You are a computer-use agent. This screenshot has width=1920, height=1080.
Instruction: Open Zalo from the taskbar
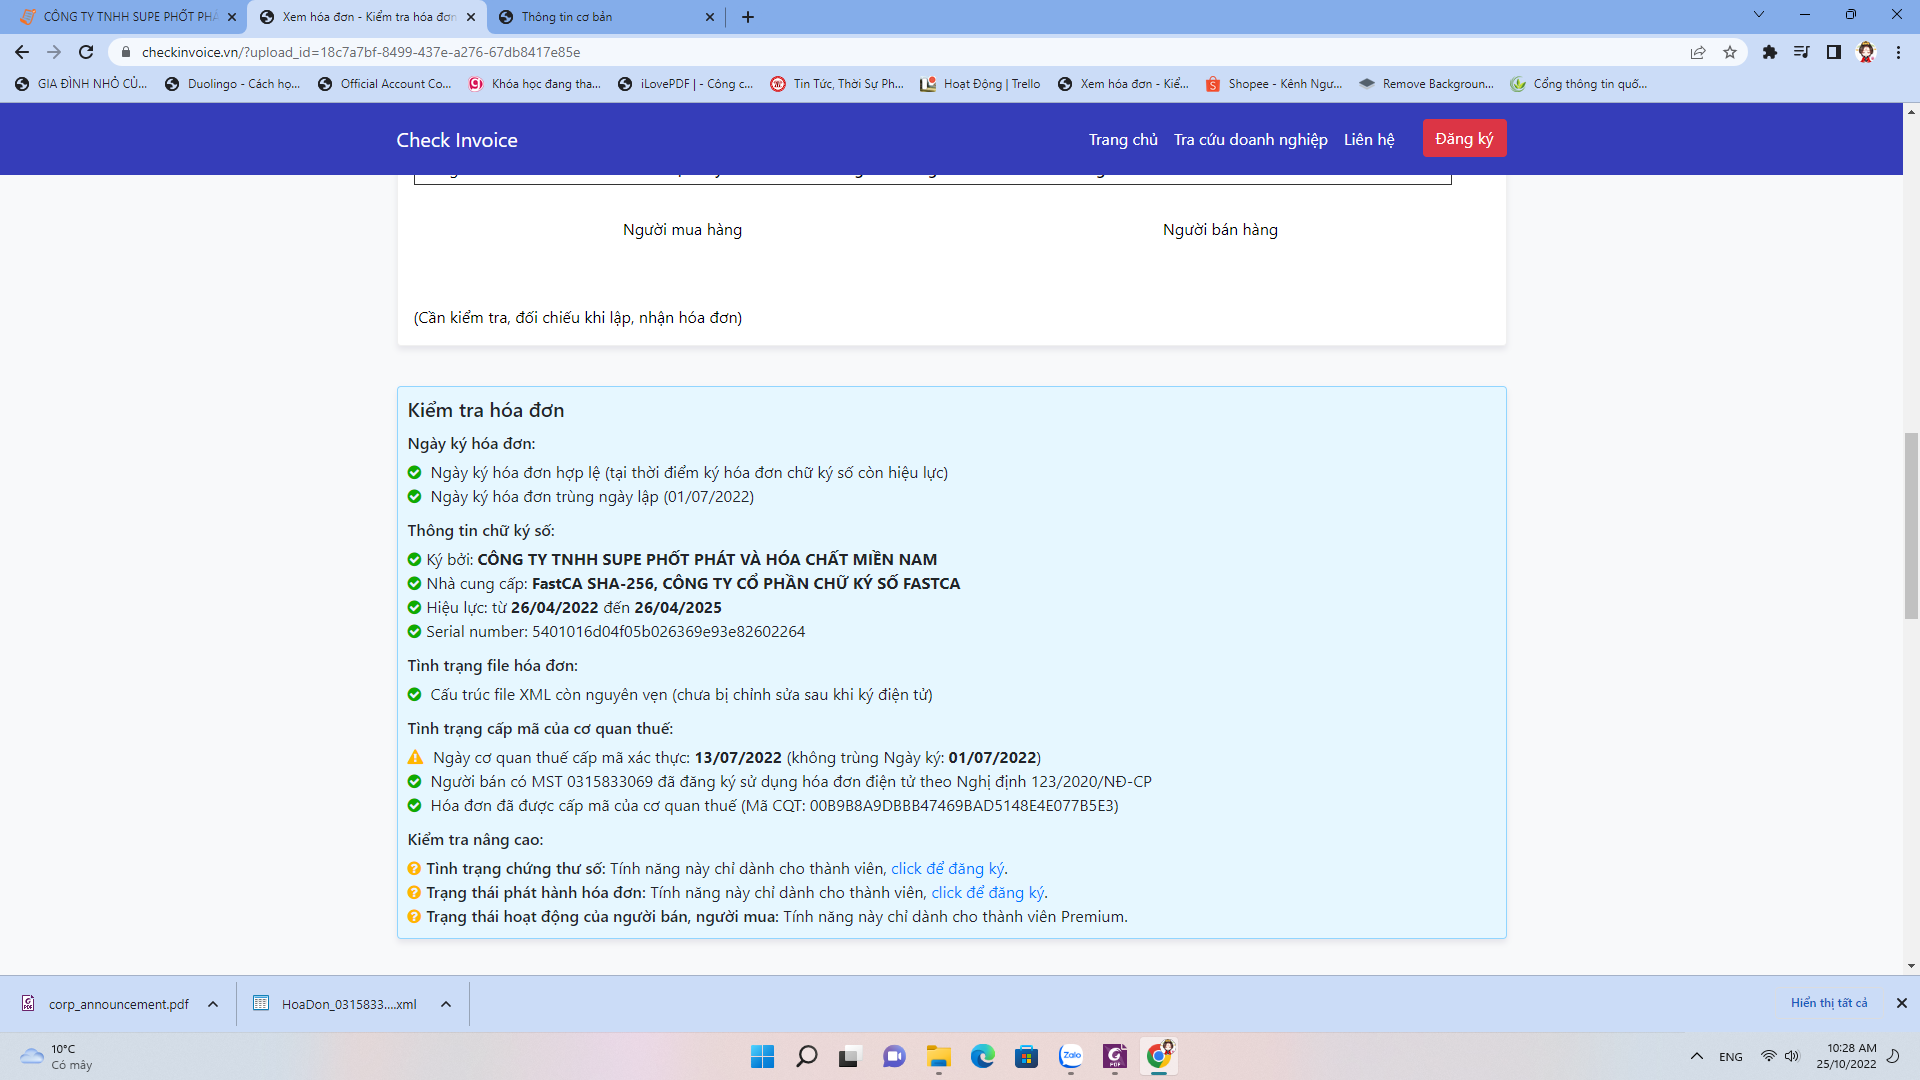tap(1071, 1056)
